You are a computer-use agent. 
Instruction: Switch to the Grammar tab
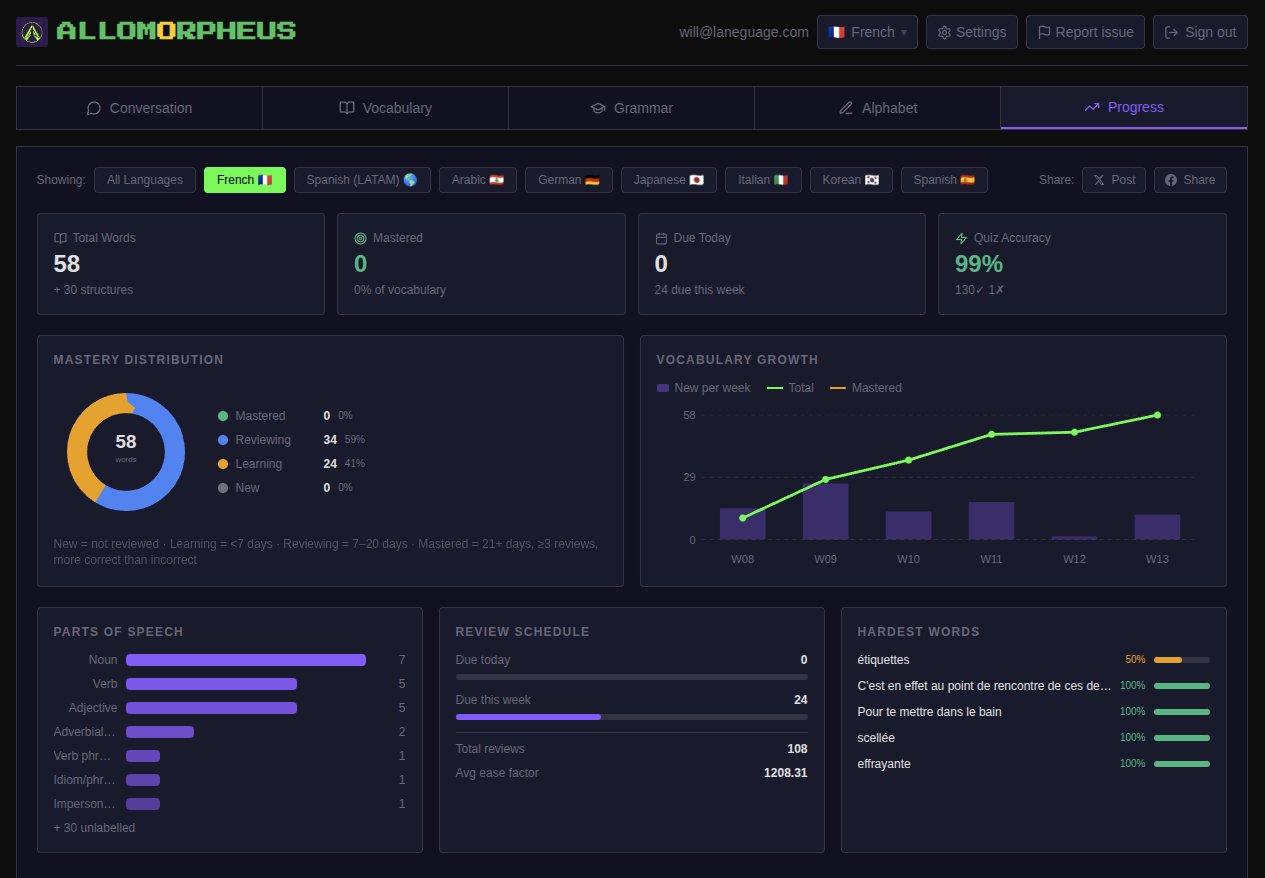(x=631, y=108)
